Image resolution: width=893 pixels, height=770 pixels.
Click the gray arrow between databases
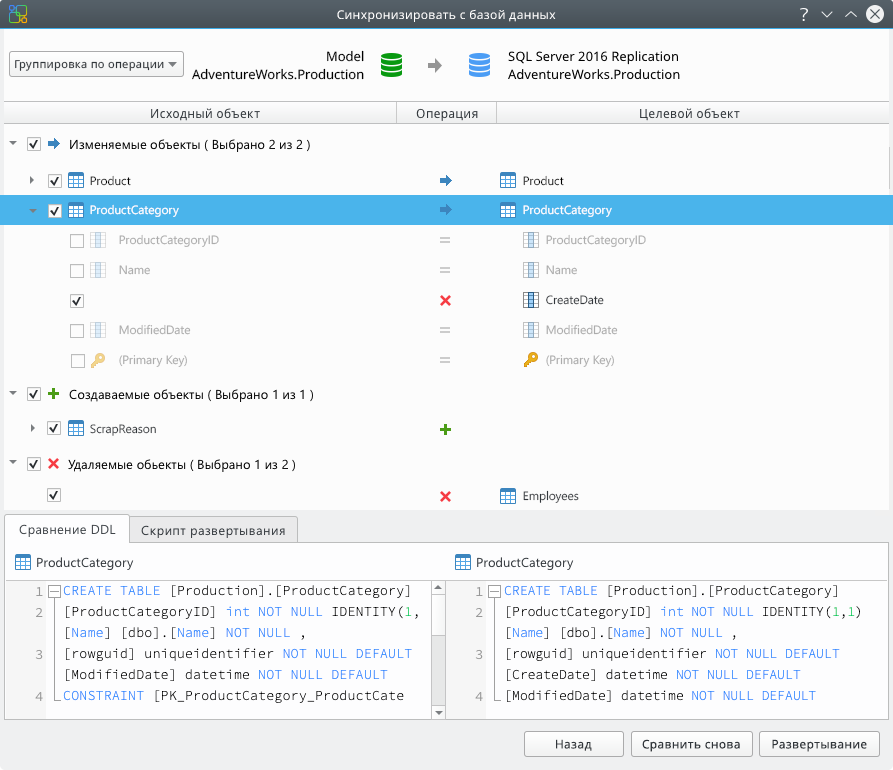[435, 65]
